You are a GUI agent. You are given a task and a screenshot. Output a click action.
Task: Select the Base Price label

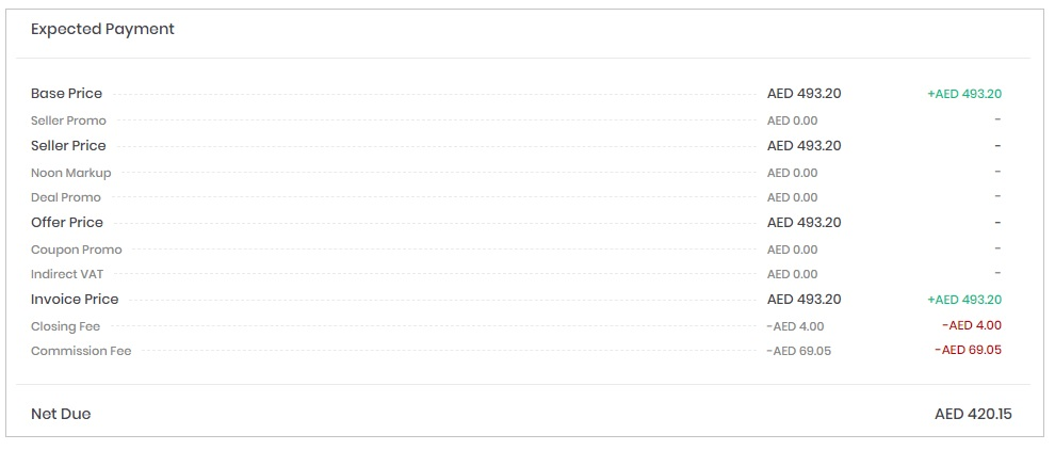(x=66, y=93)
